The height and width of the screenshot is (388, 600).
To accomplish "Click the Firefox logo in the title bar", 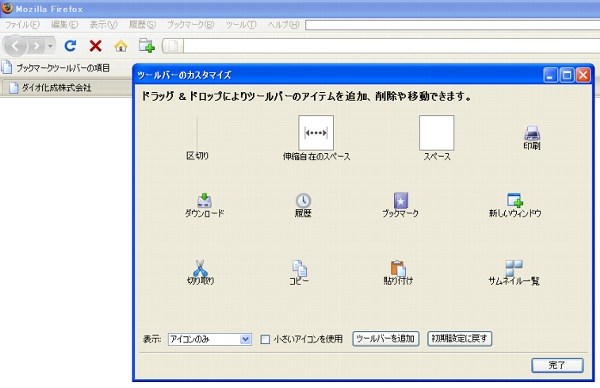I will [x=7, y=8].
